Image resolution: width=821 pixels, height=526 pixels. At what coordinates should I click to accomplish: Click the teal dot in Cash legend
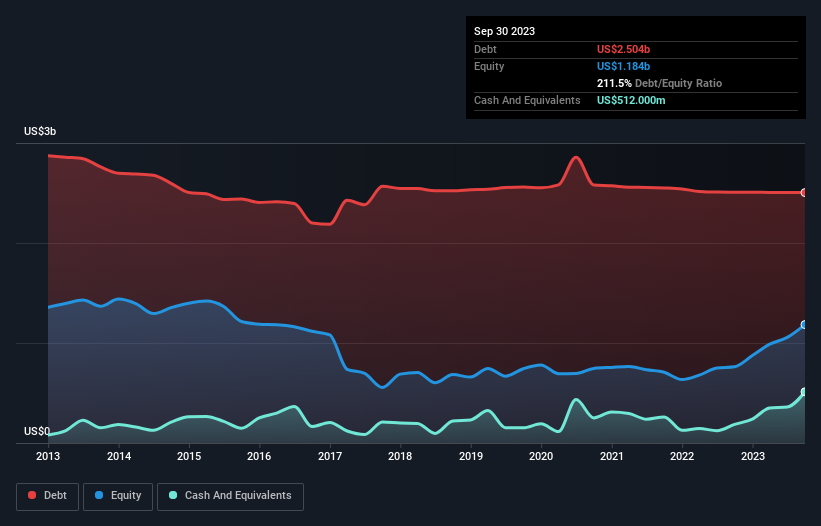click(x=174, y=495)
